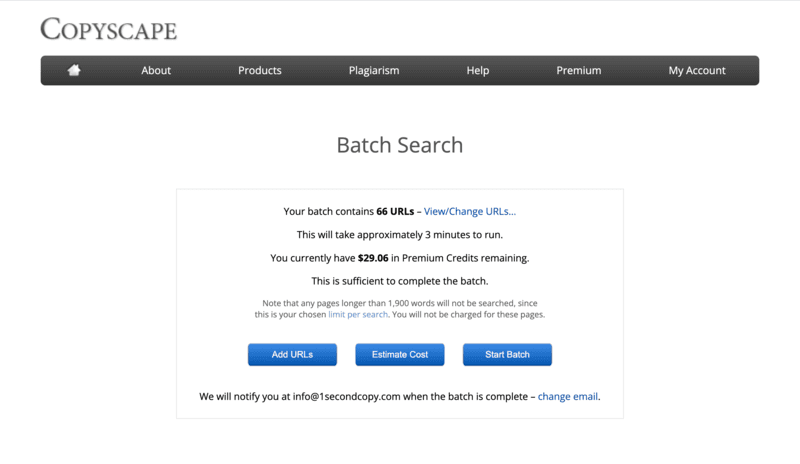The height and width of the screenshot is (464, 800).
Task: Click 'This is sufficient to complete the batch' text
Action: tap(400, 281)
